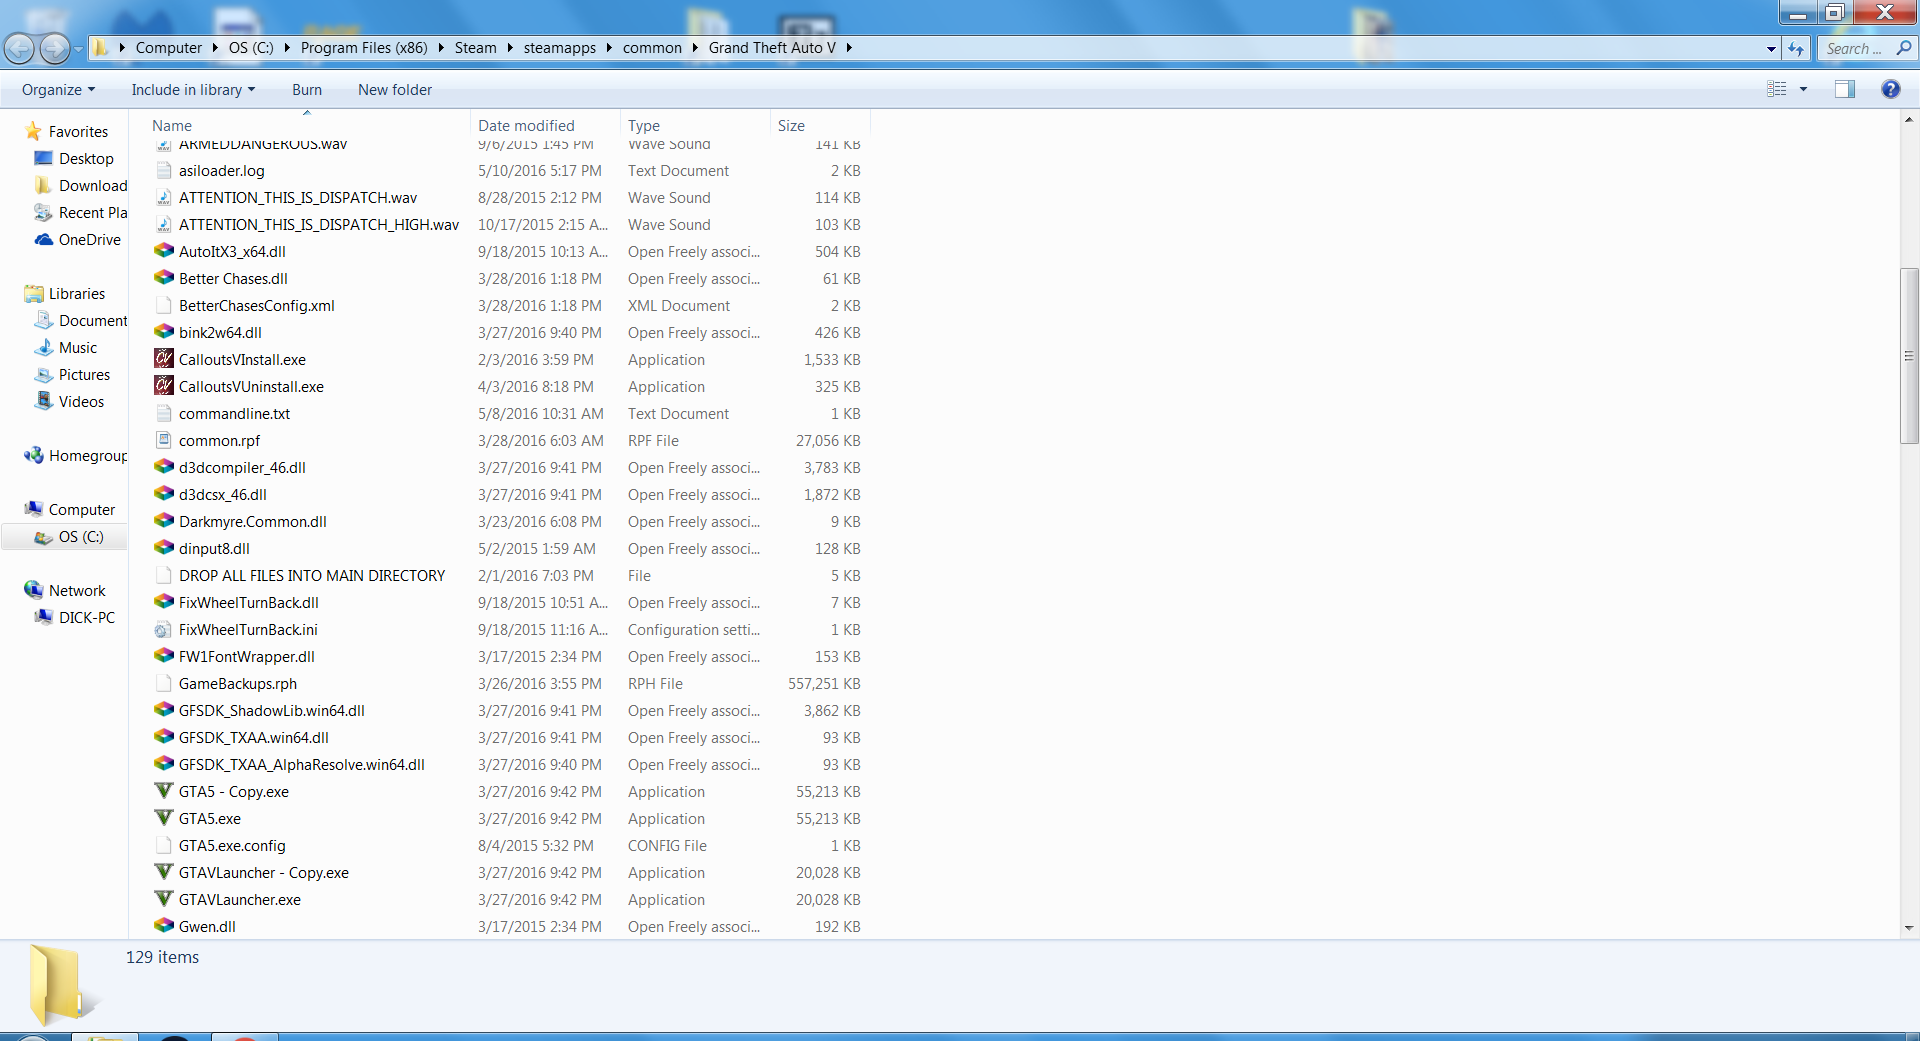Open the address bar history dropdown
The width and height of the screenshot is (1920, 1041).
click(x=1771, y=48)
